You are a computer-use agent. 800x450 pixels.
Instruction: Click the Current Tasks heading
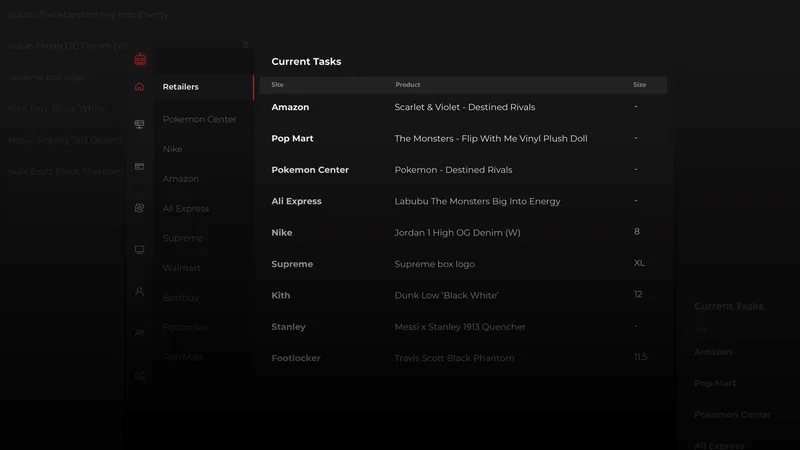[306, 61]
